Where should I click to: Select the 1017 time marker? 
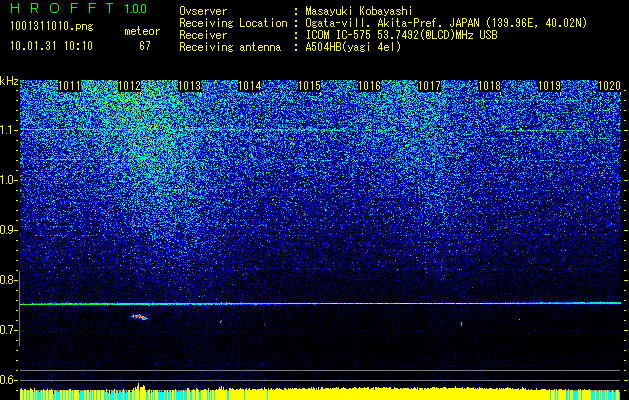tap(429, 86)
